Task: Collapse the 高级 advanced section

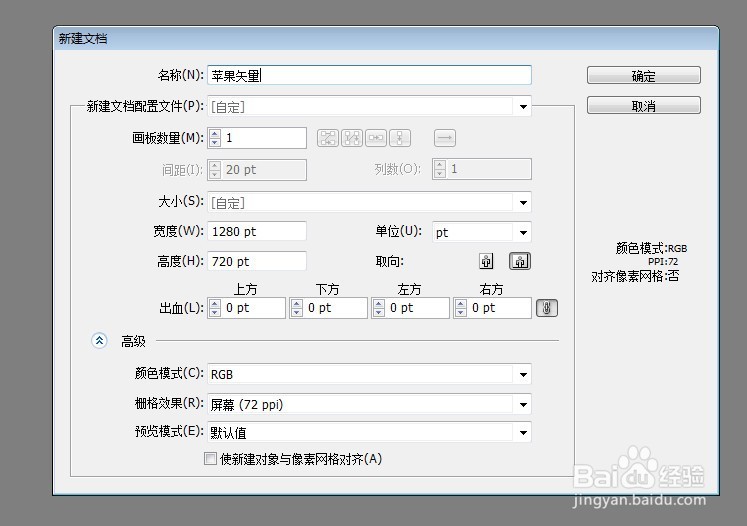Action: coord(99,341)
